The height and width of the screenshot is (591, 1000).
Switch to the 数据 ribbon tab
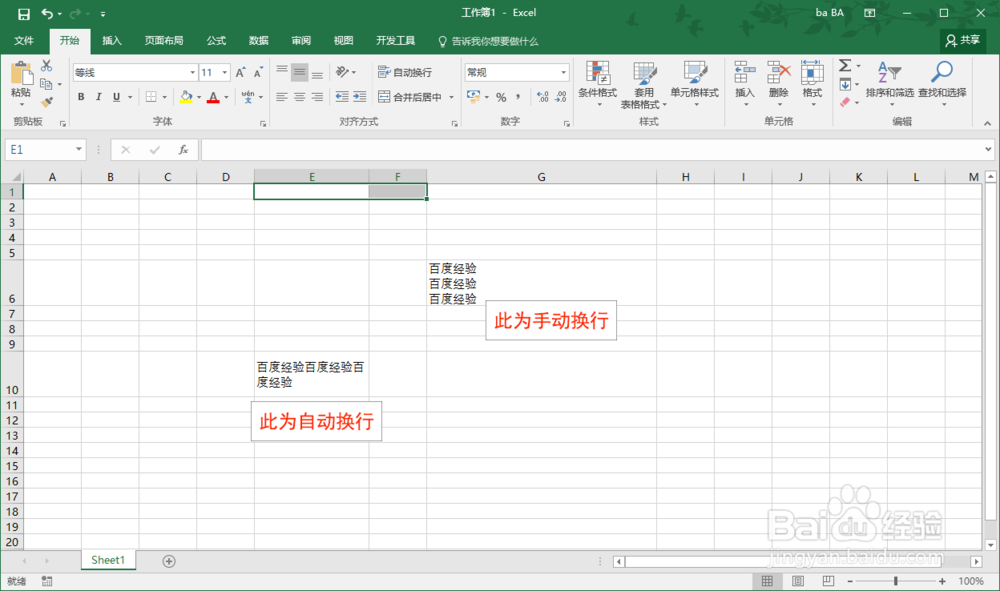pos(257,41)
